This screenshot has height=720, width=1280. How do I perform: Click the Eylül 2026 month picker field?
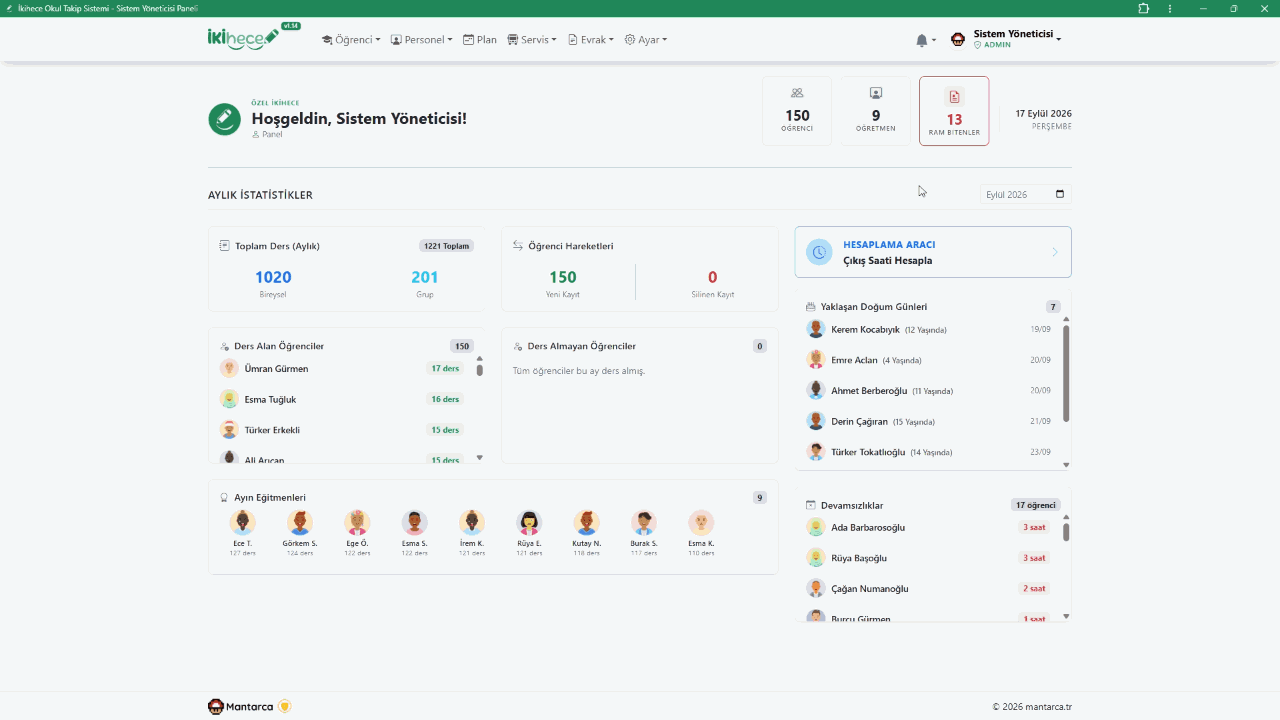tap(1025, 194)
